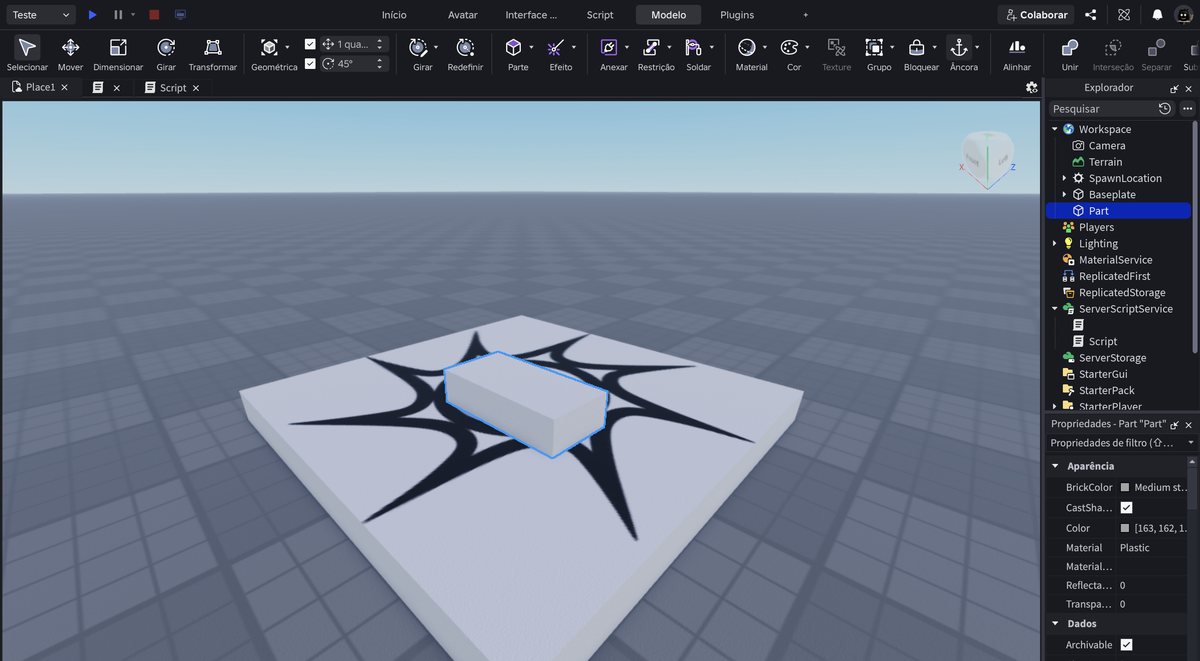1200x661 pixels.
Task: Select Terrain in the explorer
Action: tap(1105, 162)
